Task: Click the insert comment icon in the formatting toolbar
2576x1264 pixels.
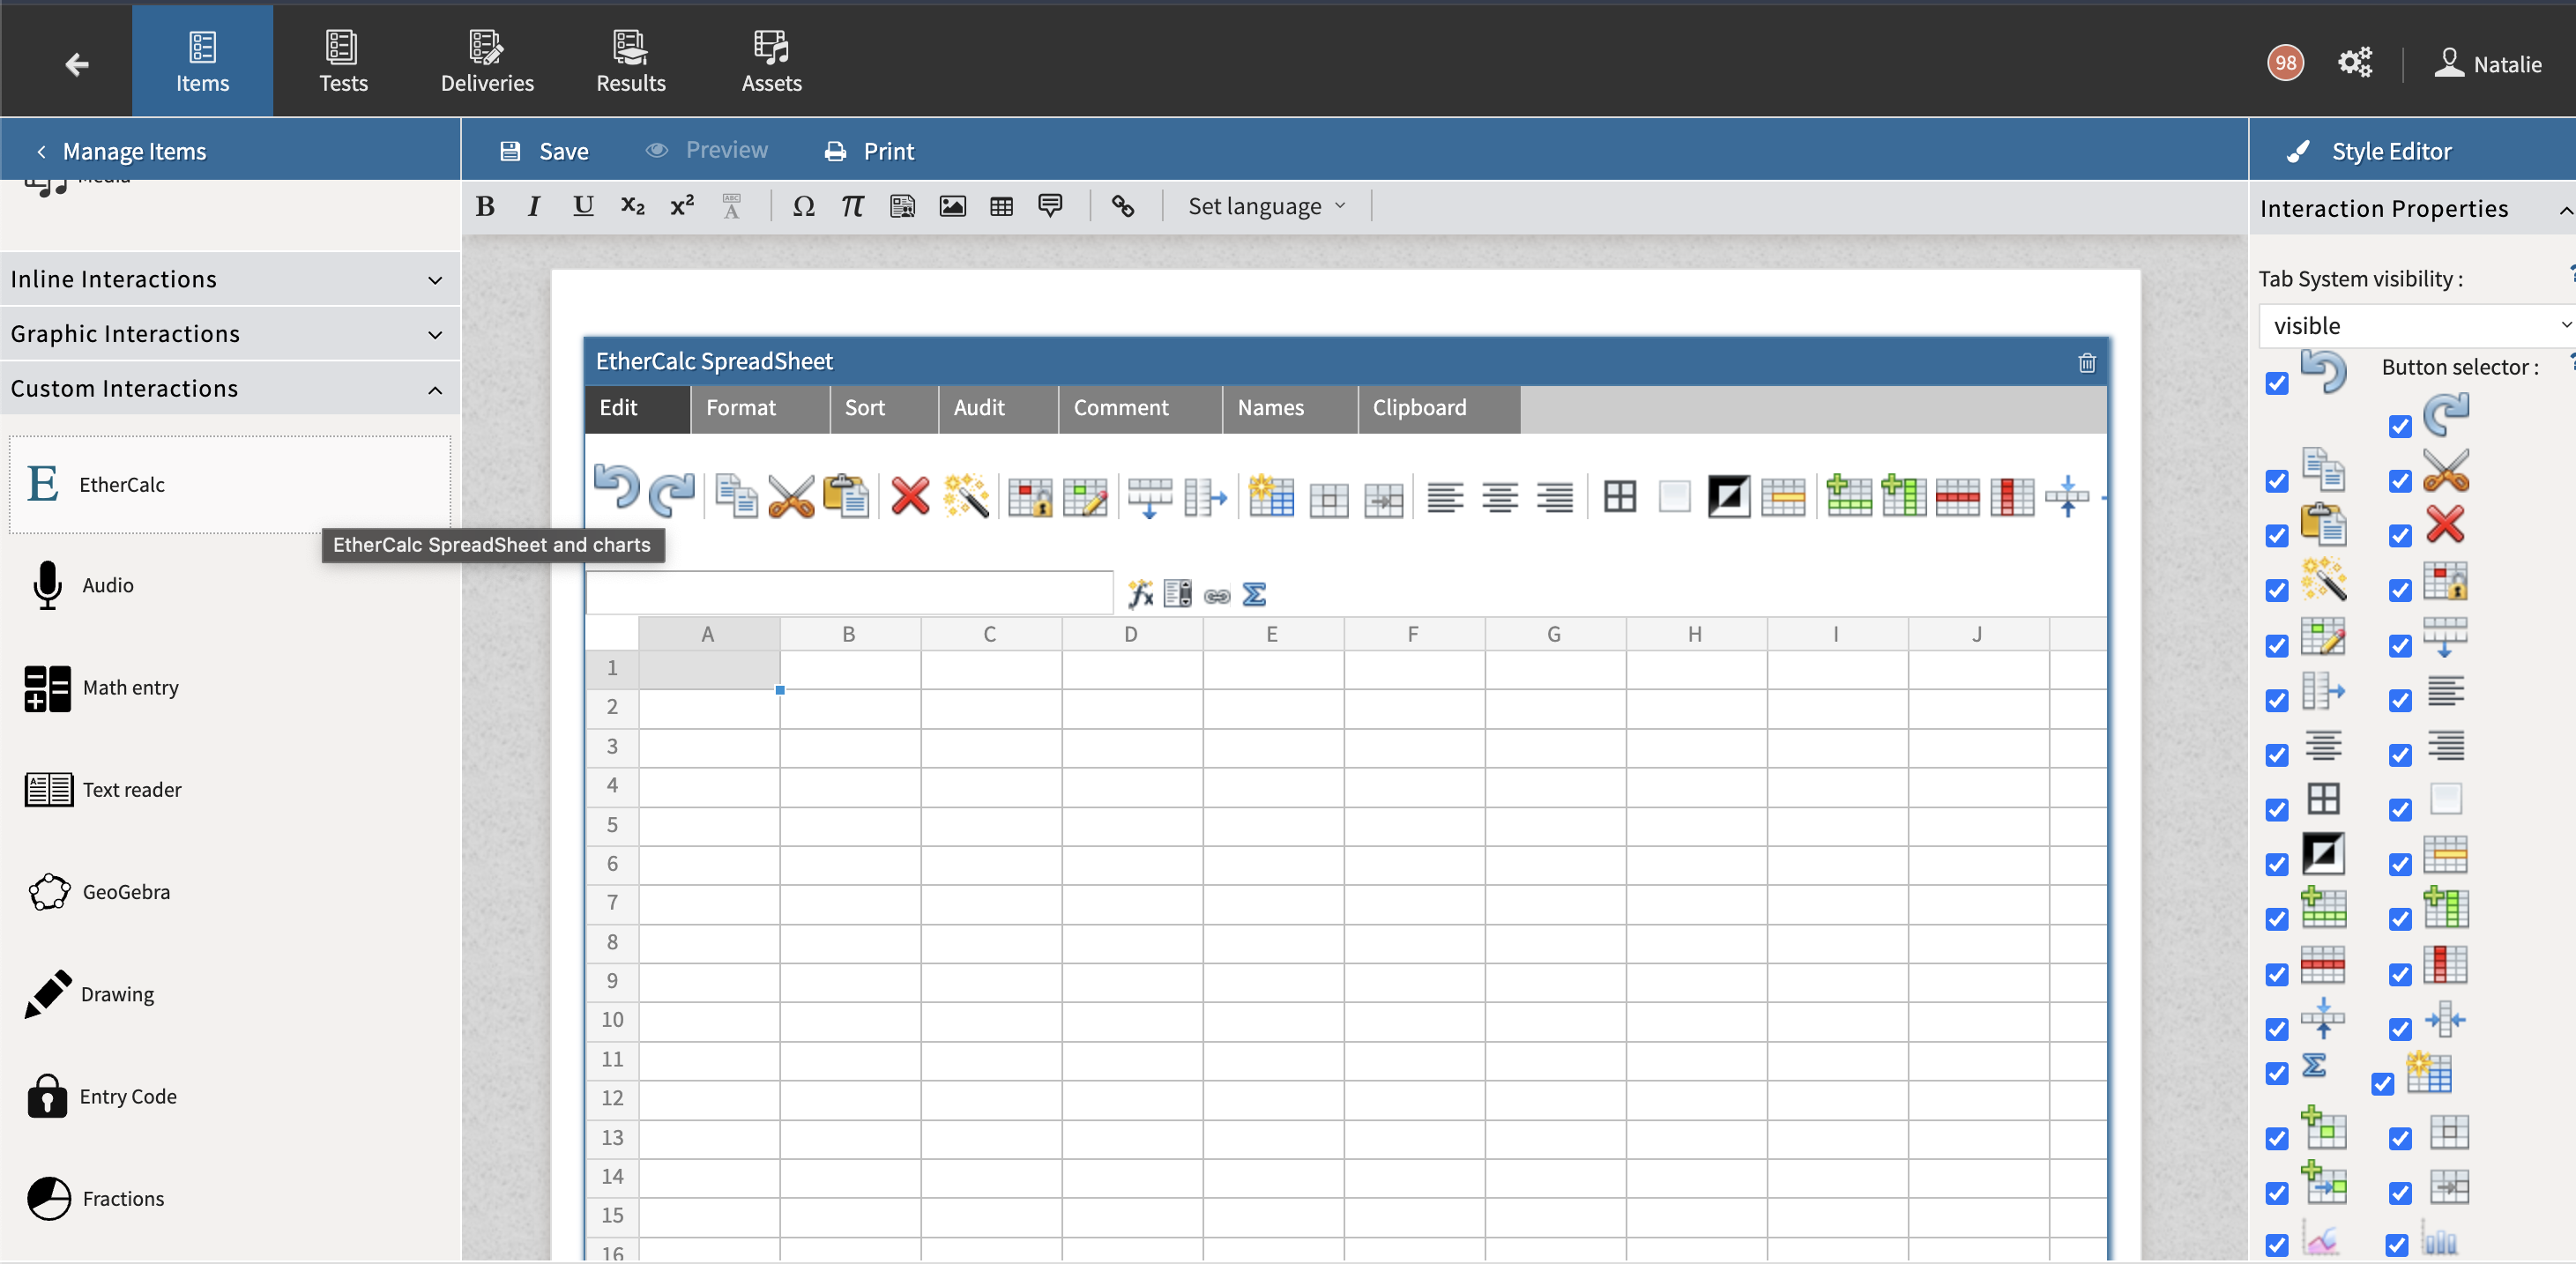Action: [1050, 206]
